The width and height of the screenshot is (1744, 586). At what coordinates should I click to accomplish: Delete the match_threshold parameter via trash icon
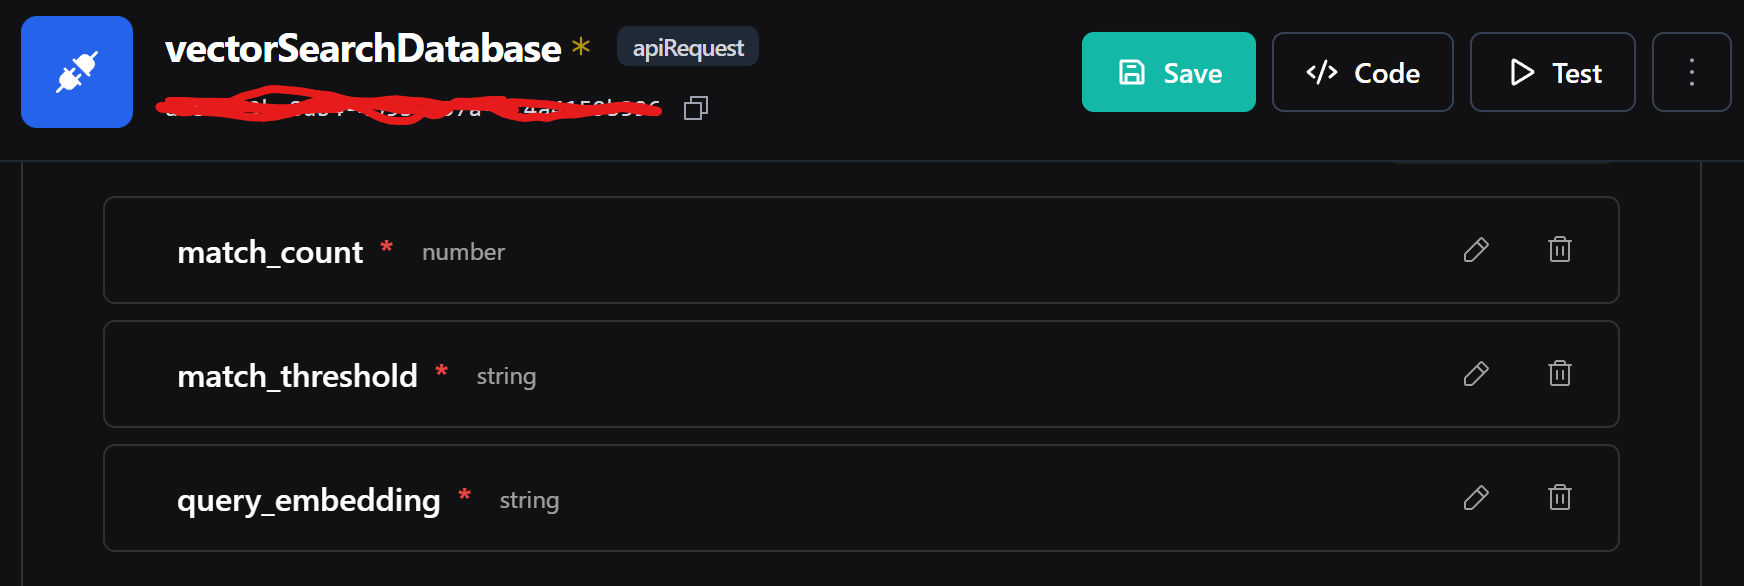(x=1560, y=374)
